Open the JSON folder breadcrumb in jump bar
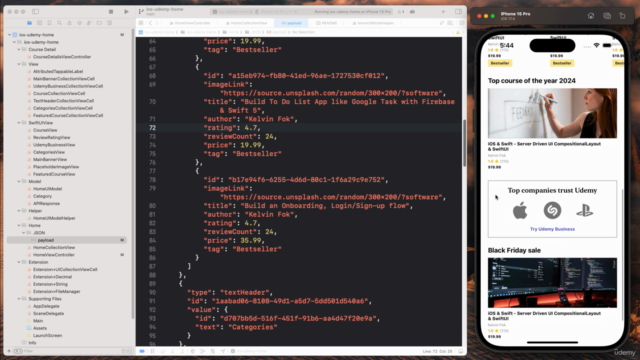The width and height of the screenshot is (640, 360). (x=253, y=32)
